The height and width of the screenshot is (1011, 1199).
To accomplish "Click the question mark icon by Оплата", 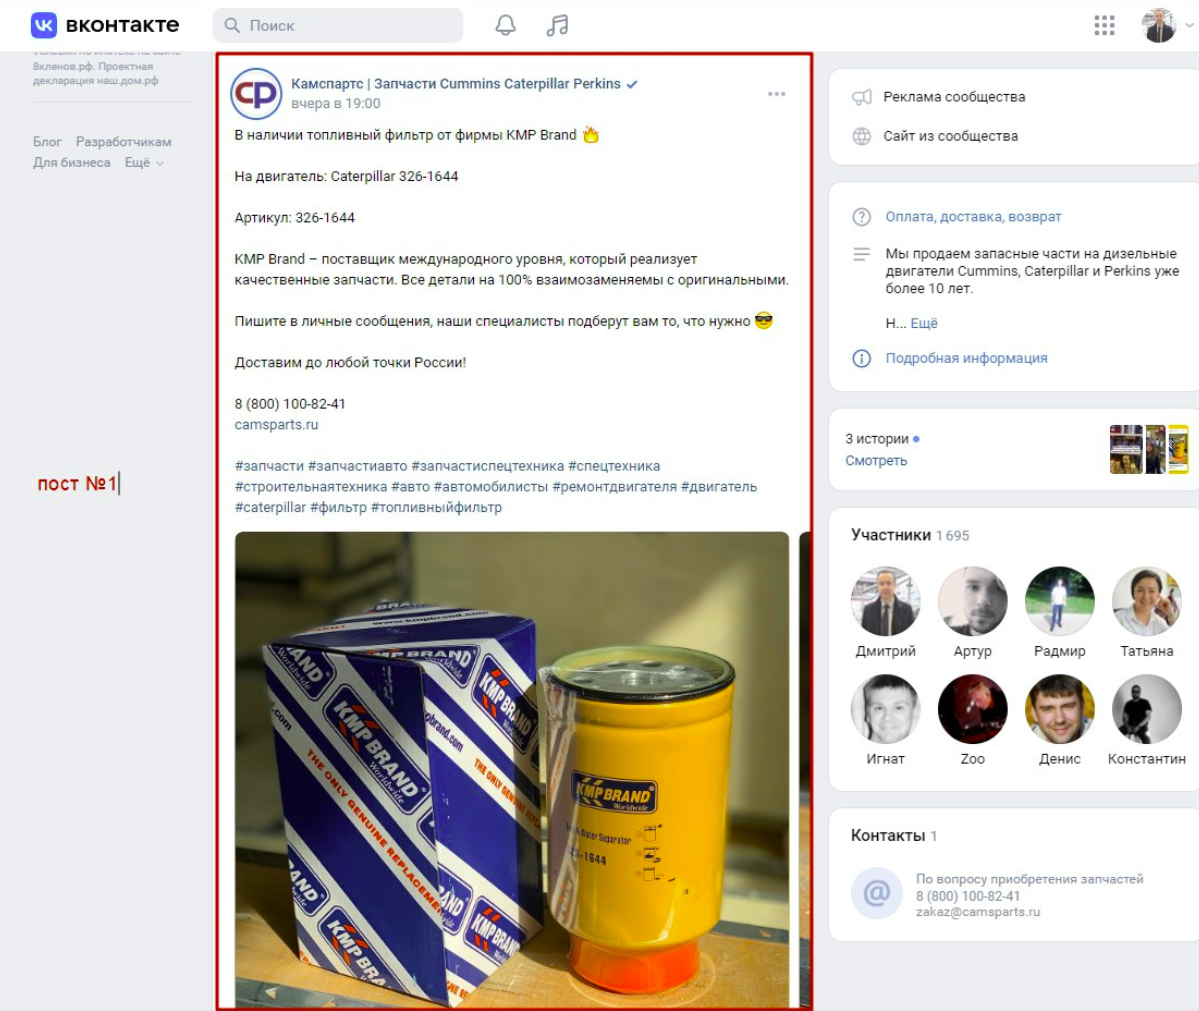I will (x=862, y=216).
